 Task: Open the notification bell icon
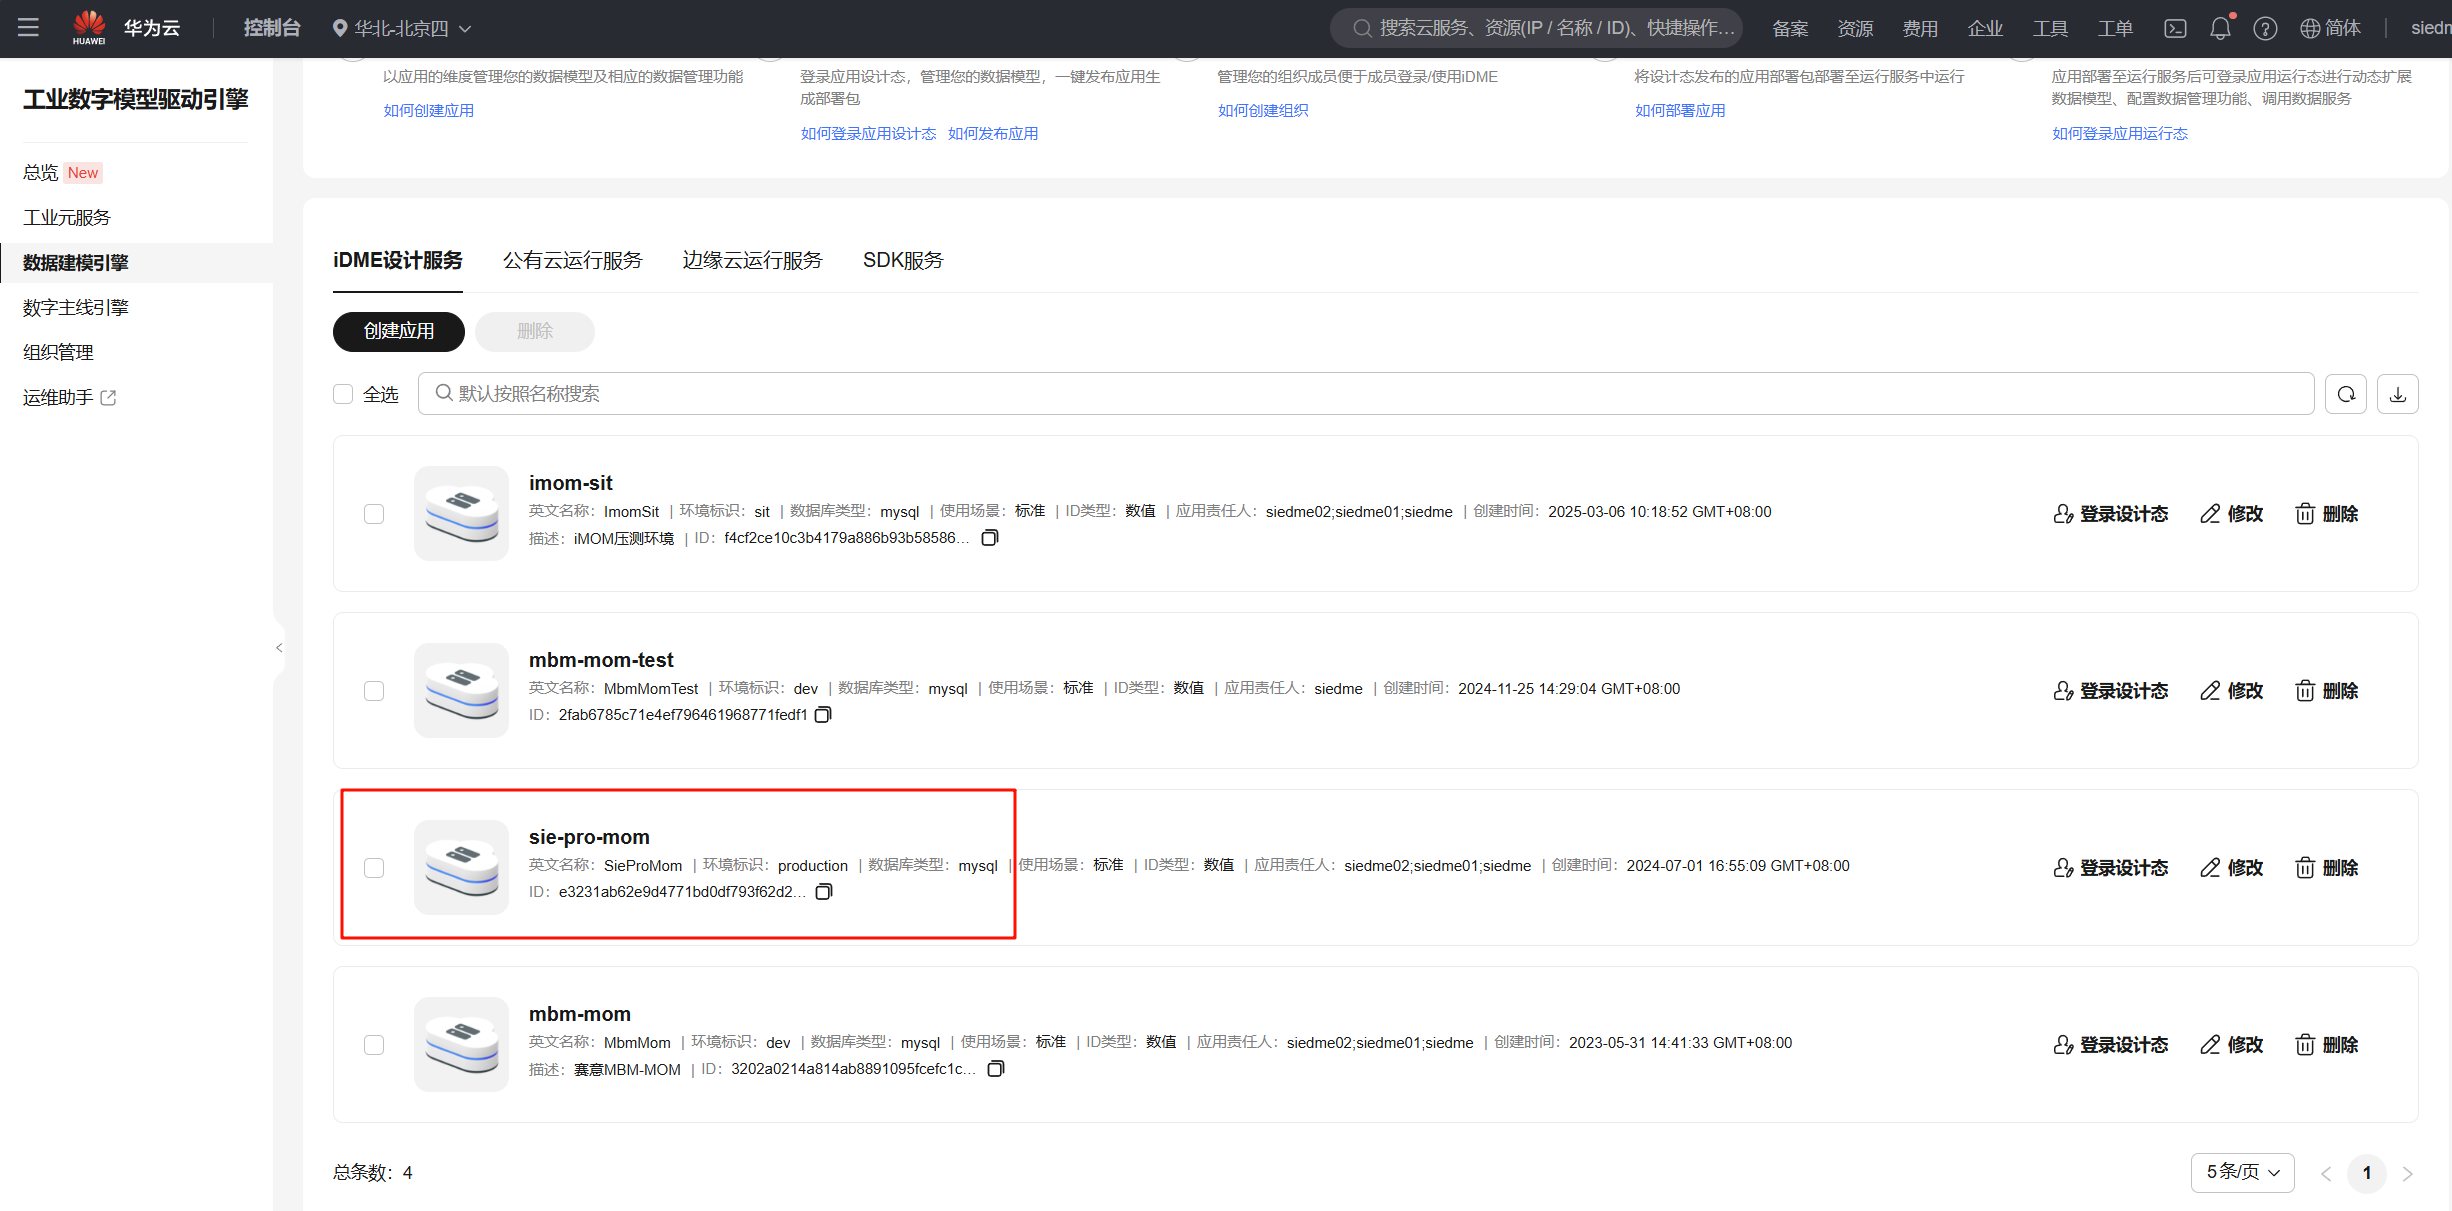[x=2220, y=28]
